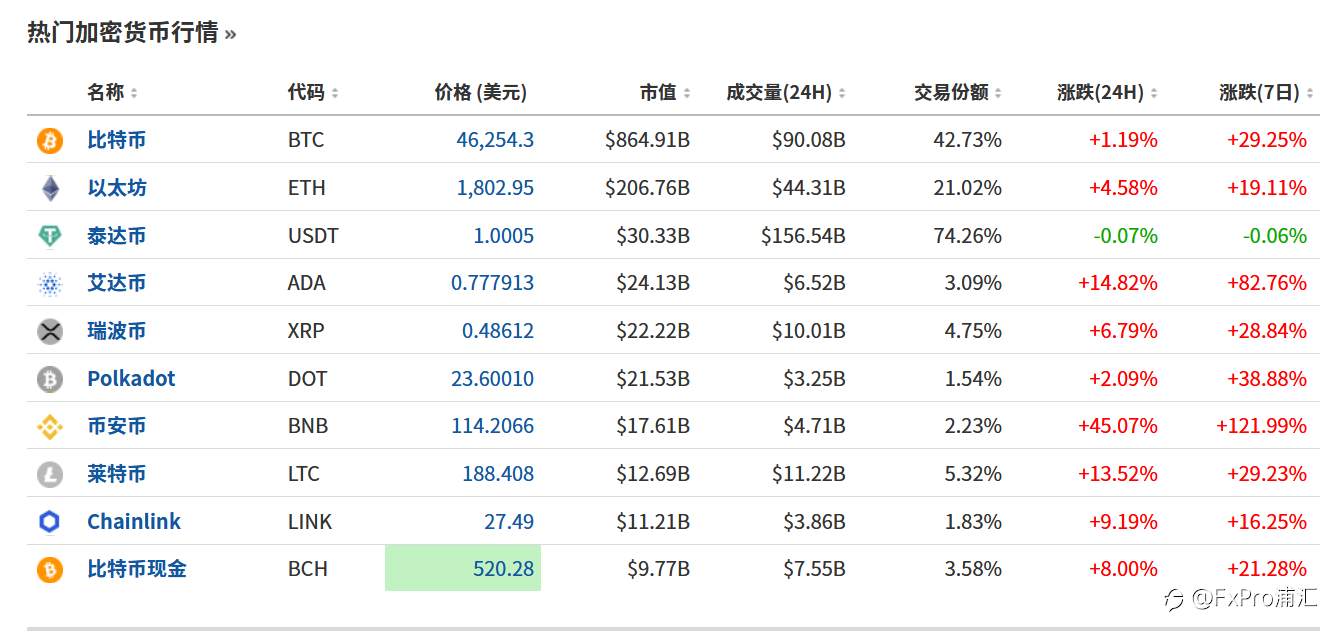Click the DOT price 23.60010
Screen dimensions: 1332x638
(x=492, y=379)
